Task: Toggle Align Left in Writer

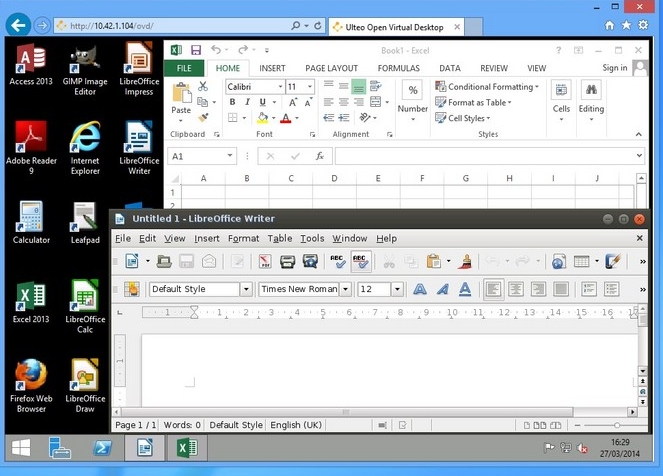Action: tap(493, 289)
